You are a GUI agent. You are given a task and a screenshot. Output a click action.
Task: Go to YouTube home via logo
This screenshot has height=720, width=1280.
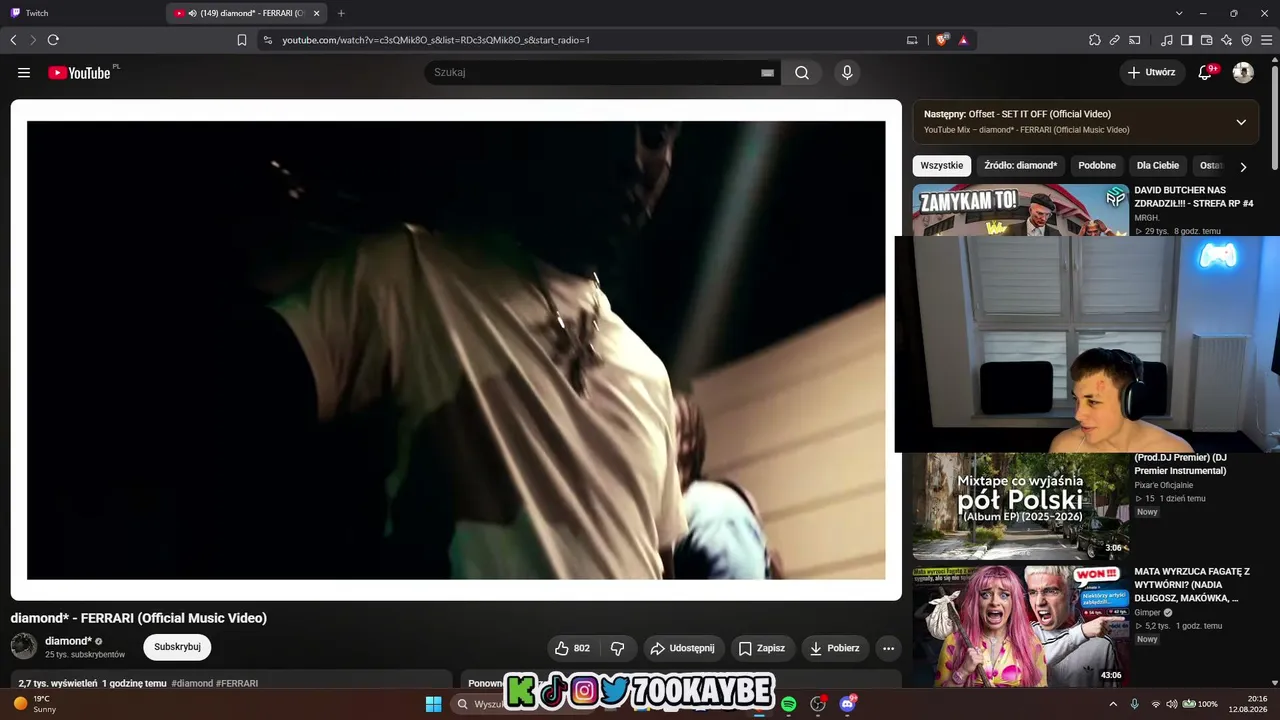pos(80,73)
